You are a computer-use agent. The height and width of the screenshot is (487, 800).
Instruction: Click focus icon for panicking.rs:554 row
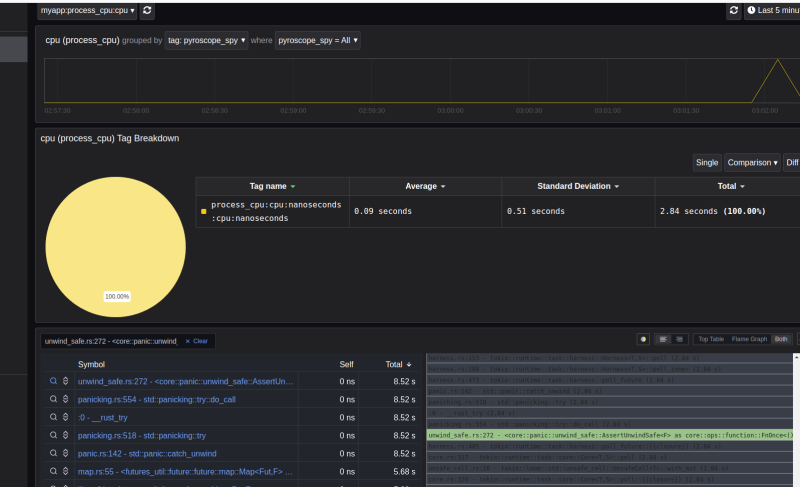tap(66, 399)
